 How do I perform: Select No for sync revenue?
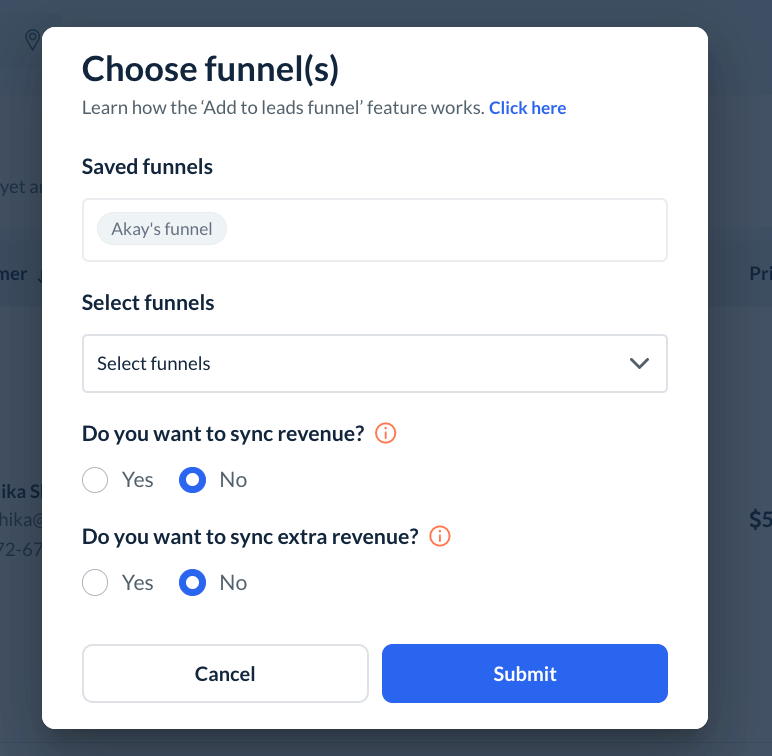point(192,480)
